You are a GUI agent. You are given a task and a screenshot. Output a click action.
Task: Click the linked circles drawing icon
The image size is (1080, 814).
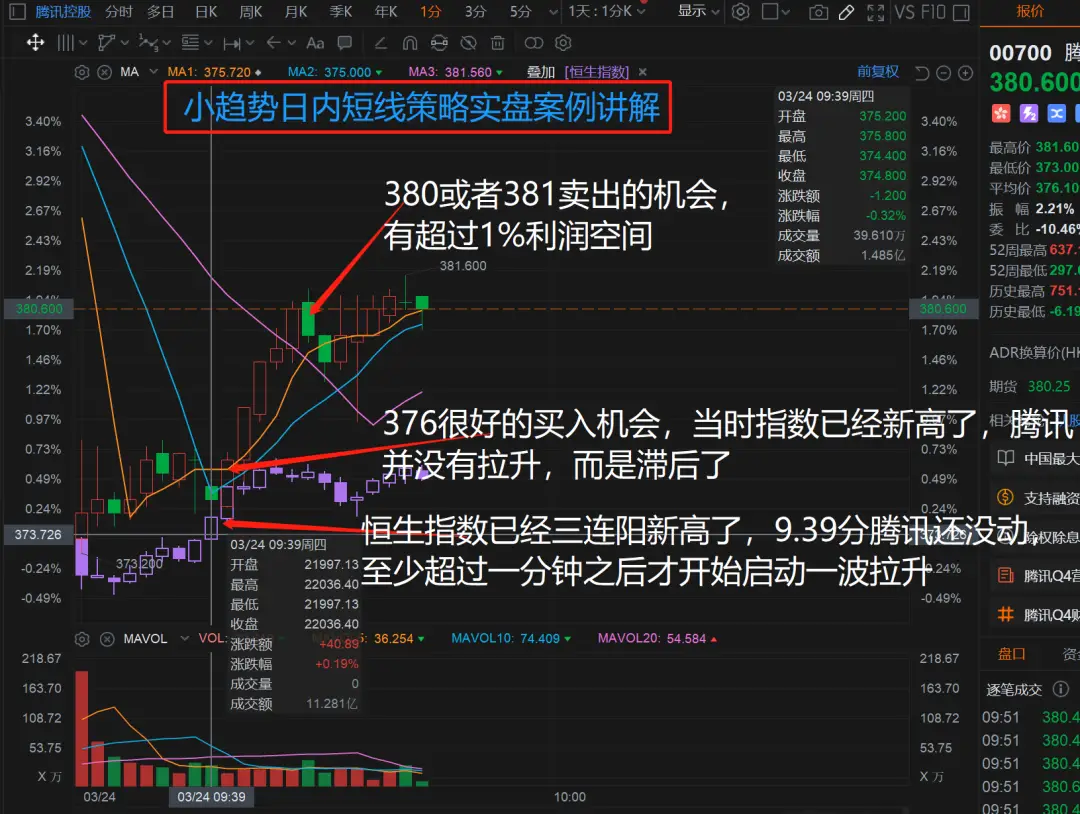pyautogui.click(x=534, y=43)
